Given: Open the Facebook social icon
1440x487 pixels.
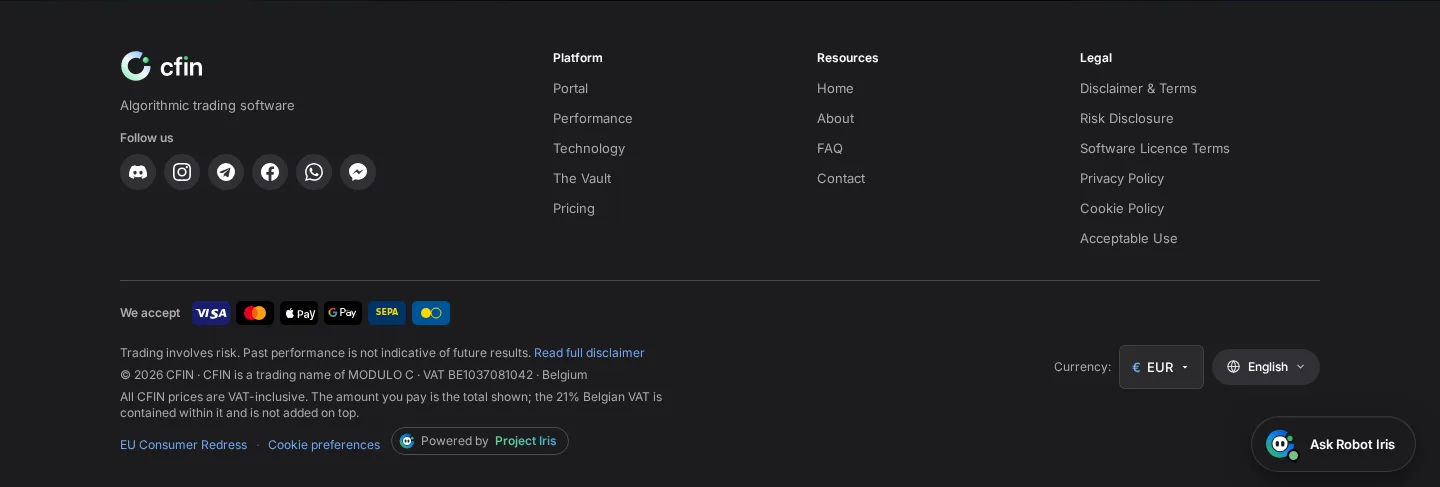Looking at the screenshot, I should click(270, 172).
